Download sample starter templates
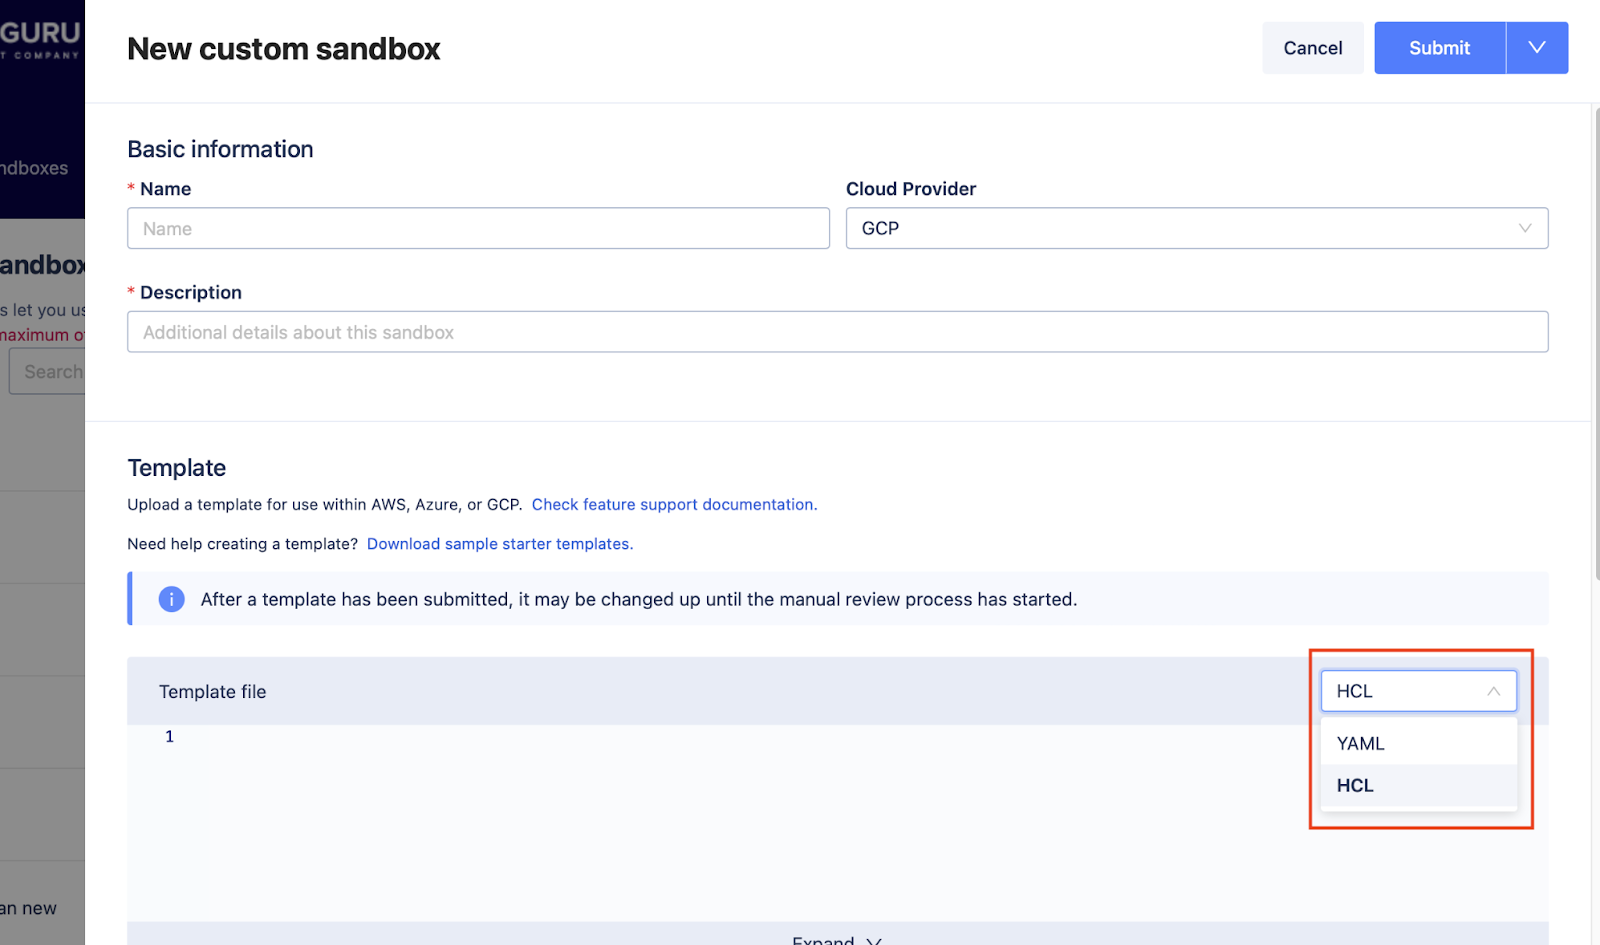 click(499, 543)
